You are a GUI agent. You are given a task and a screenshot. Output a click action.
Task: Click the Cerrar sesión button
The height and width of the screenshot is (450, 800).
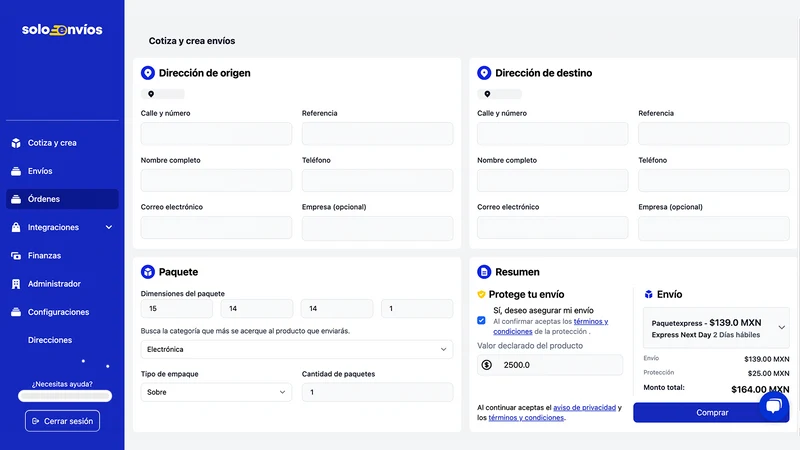click(62, 421)
